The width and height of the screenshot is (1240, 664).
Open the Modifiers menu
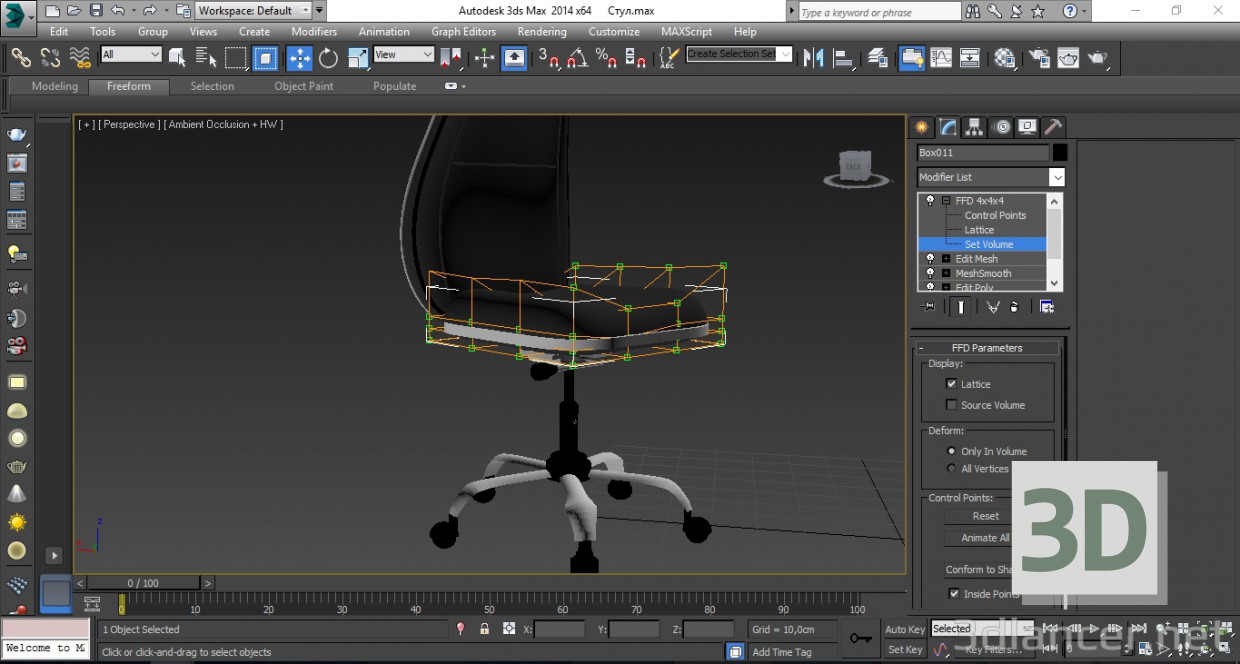click(x=314, y=32)
